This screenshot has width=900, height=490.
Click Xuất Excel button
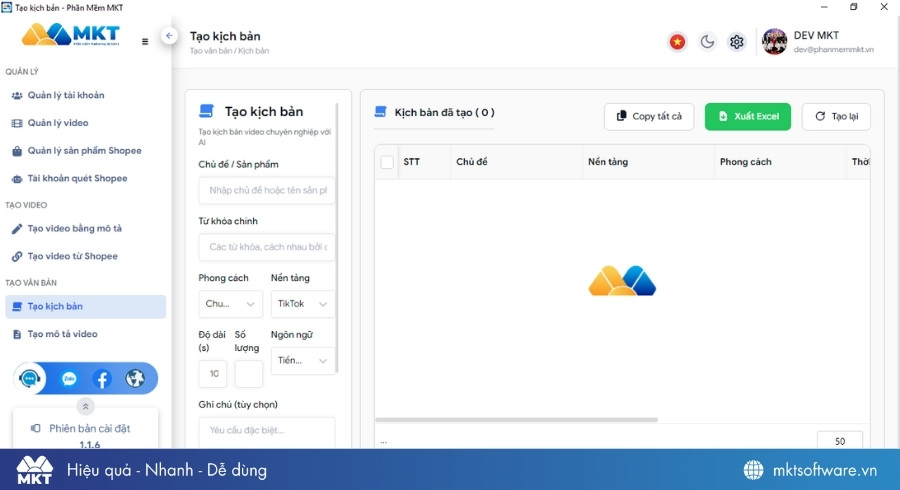(x=747, y=116)
